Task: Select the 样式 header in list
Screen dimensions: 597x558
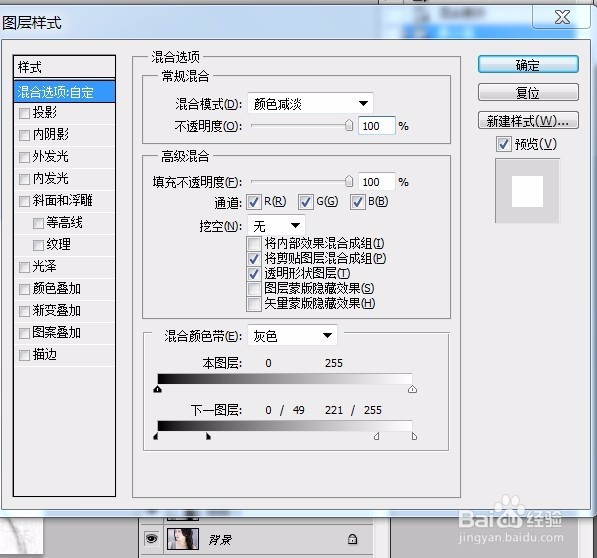Action: point(64,67)
